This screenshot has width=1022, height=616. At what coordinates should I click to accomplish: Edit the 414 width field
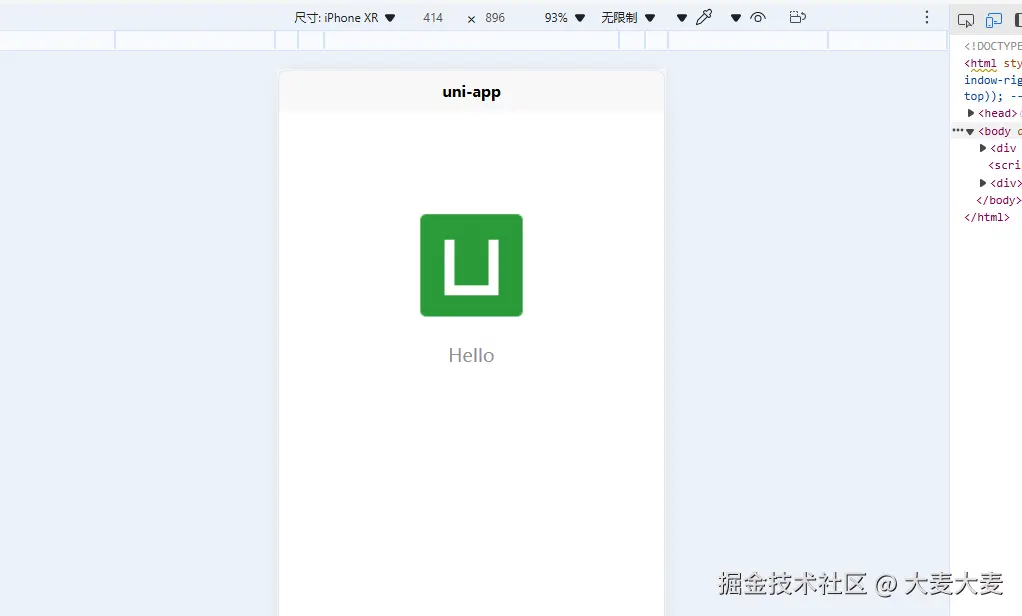[x=433, y=18]
